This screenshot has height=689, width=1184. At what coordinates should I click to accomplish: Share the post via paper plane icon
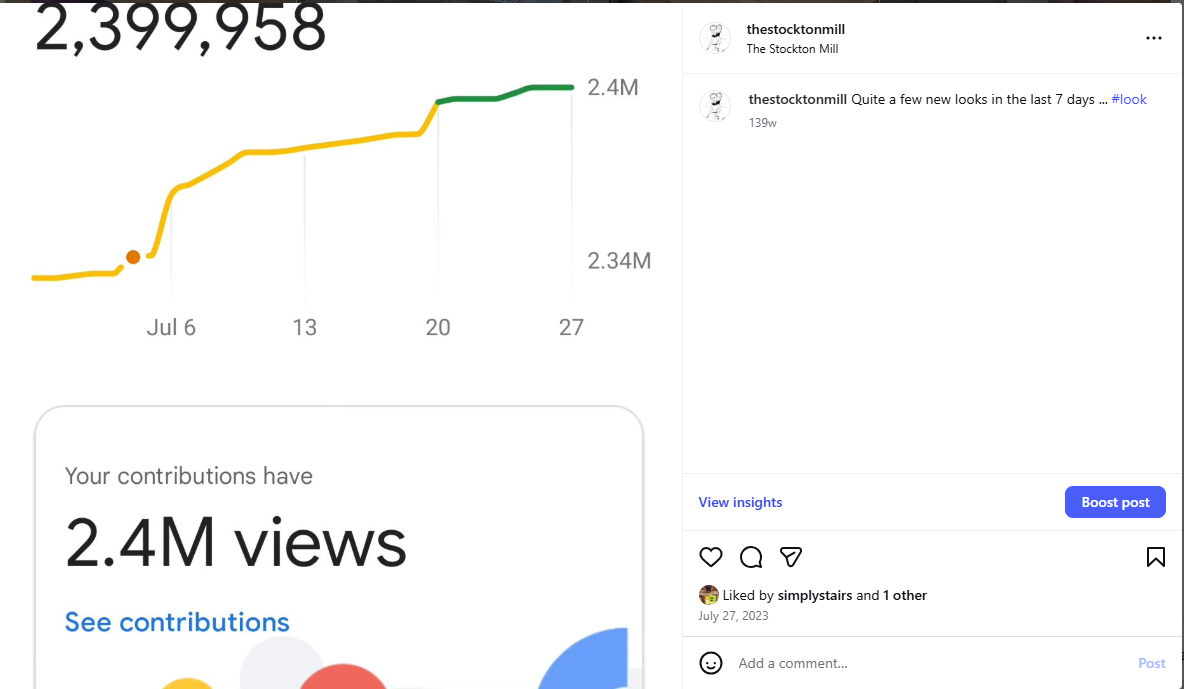pos(791,557)
